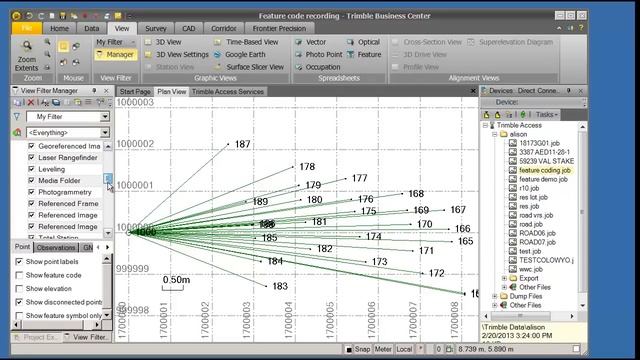Switch to the Data ribbon tab

click(91, 28)
